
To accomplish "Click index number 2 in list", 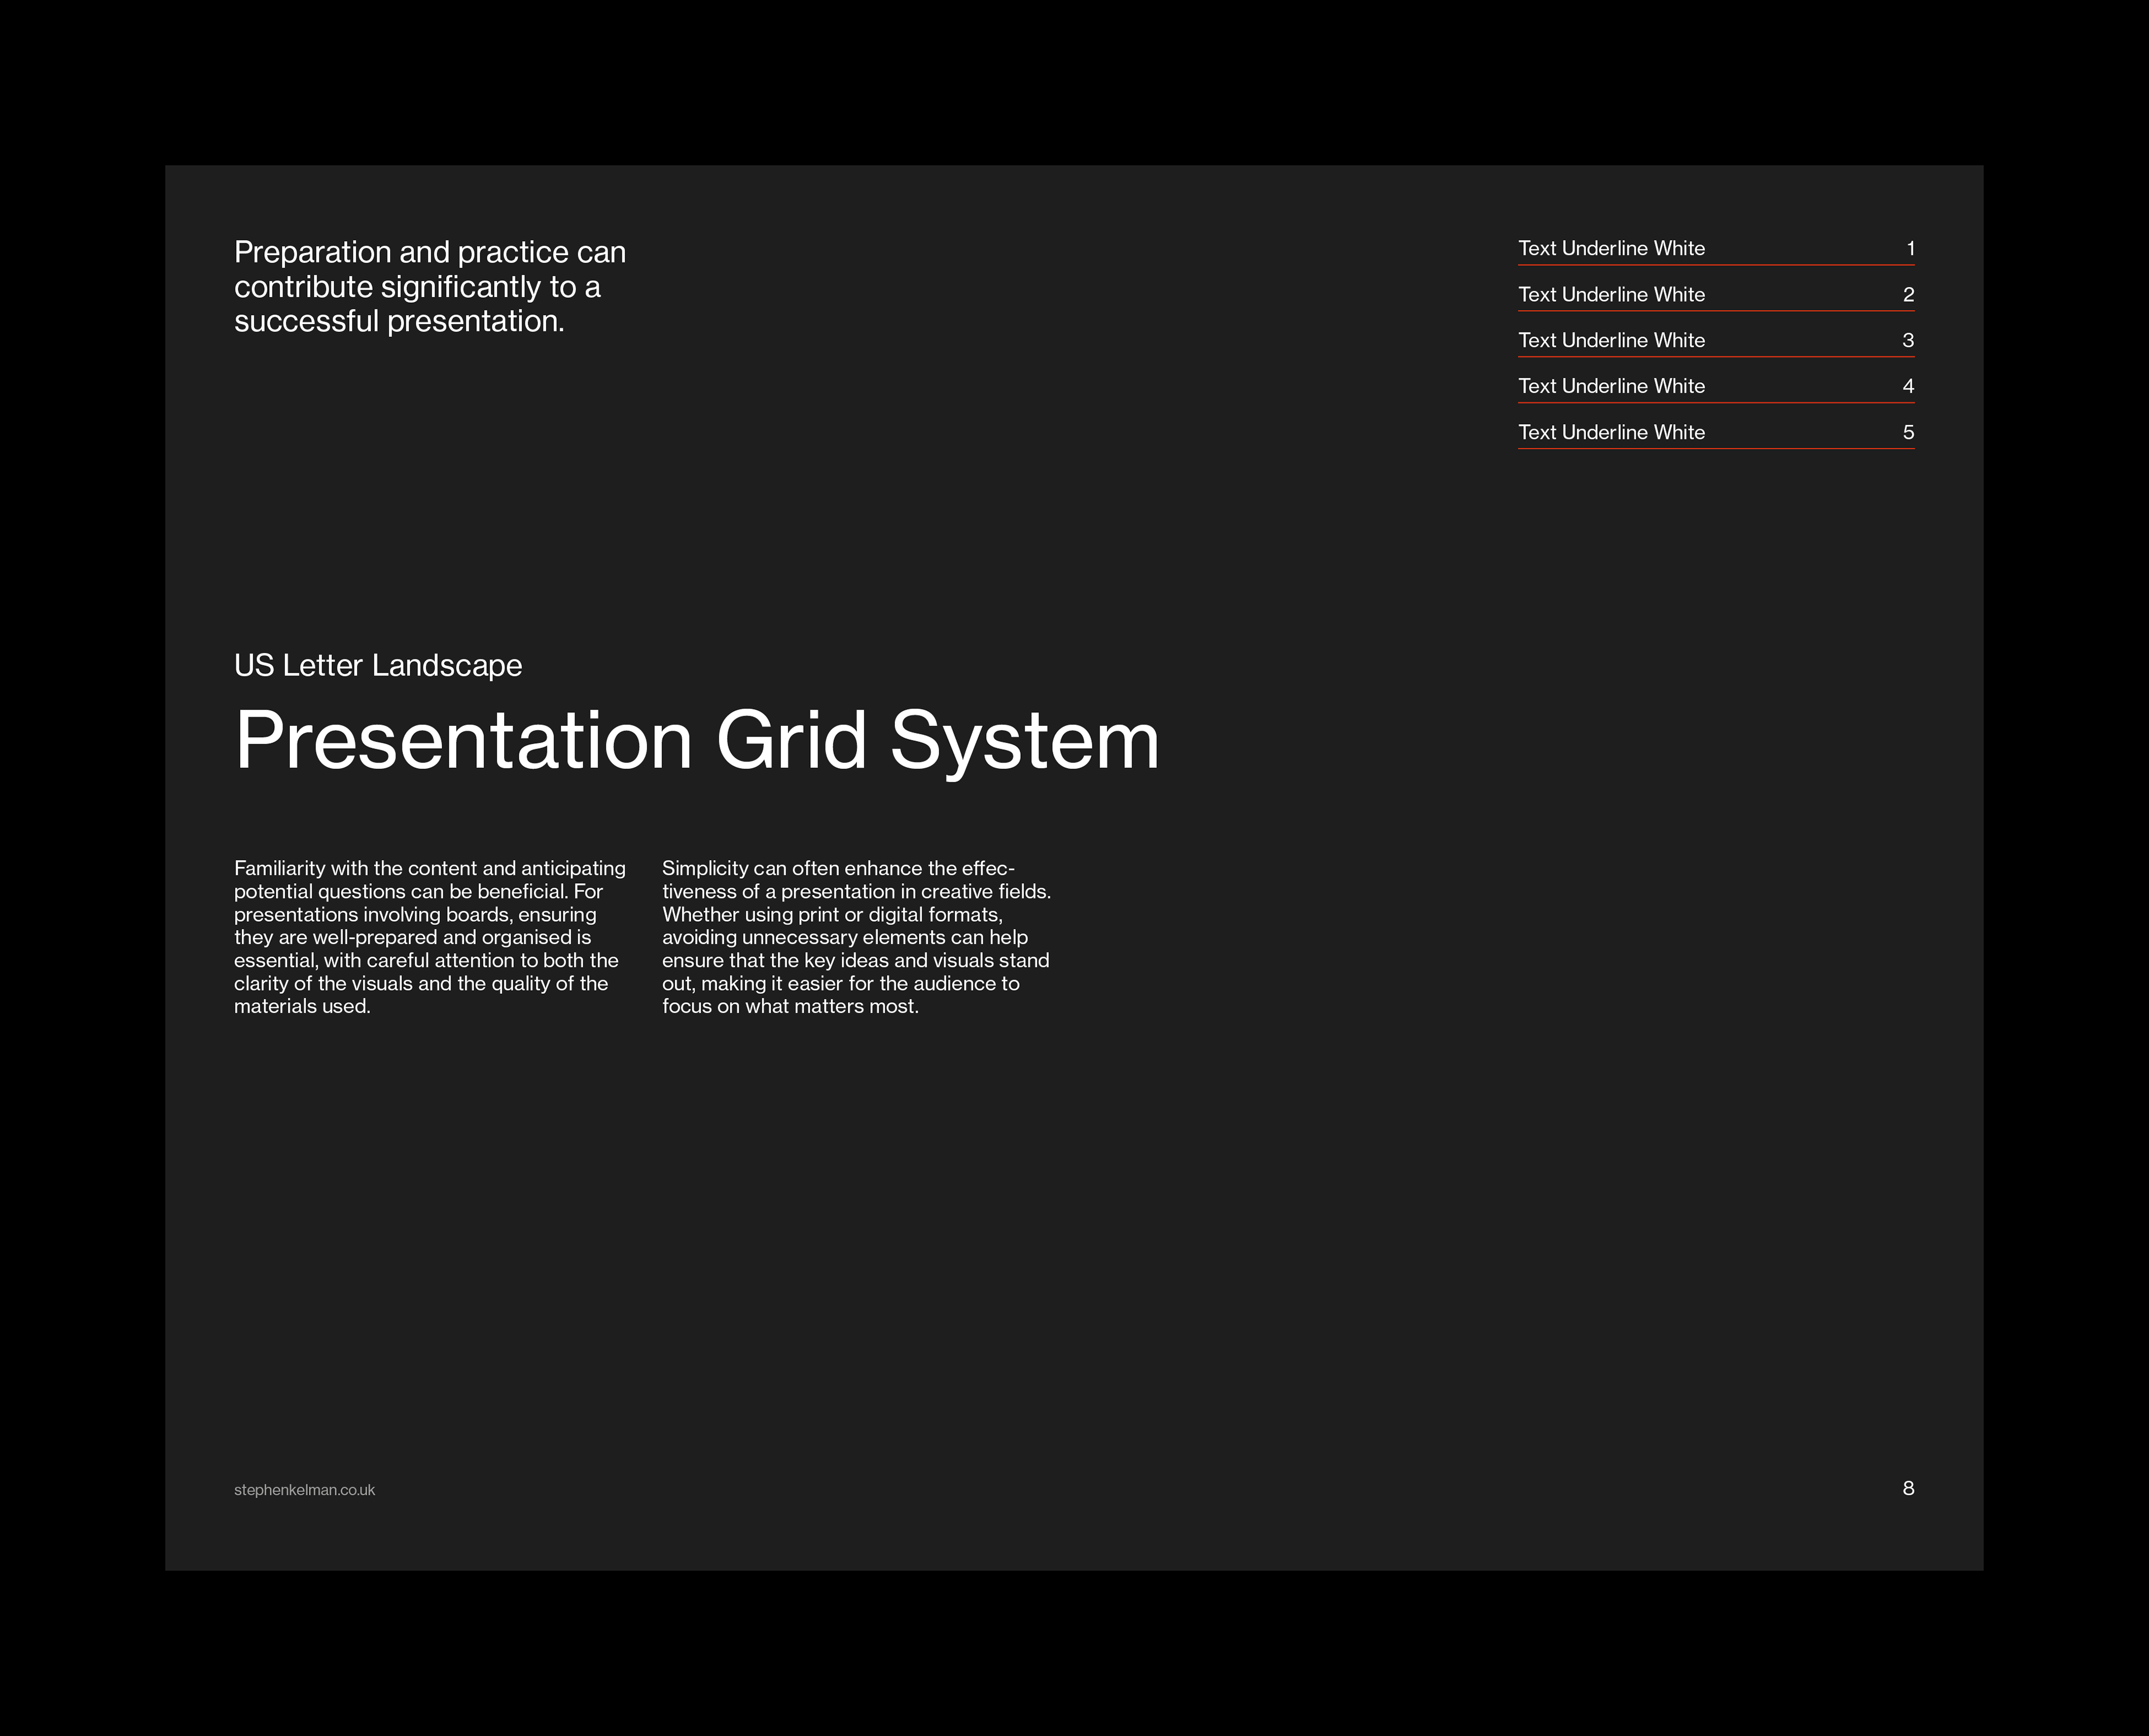I will (1908, 295).
